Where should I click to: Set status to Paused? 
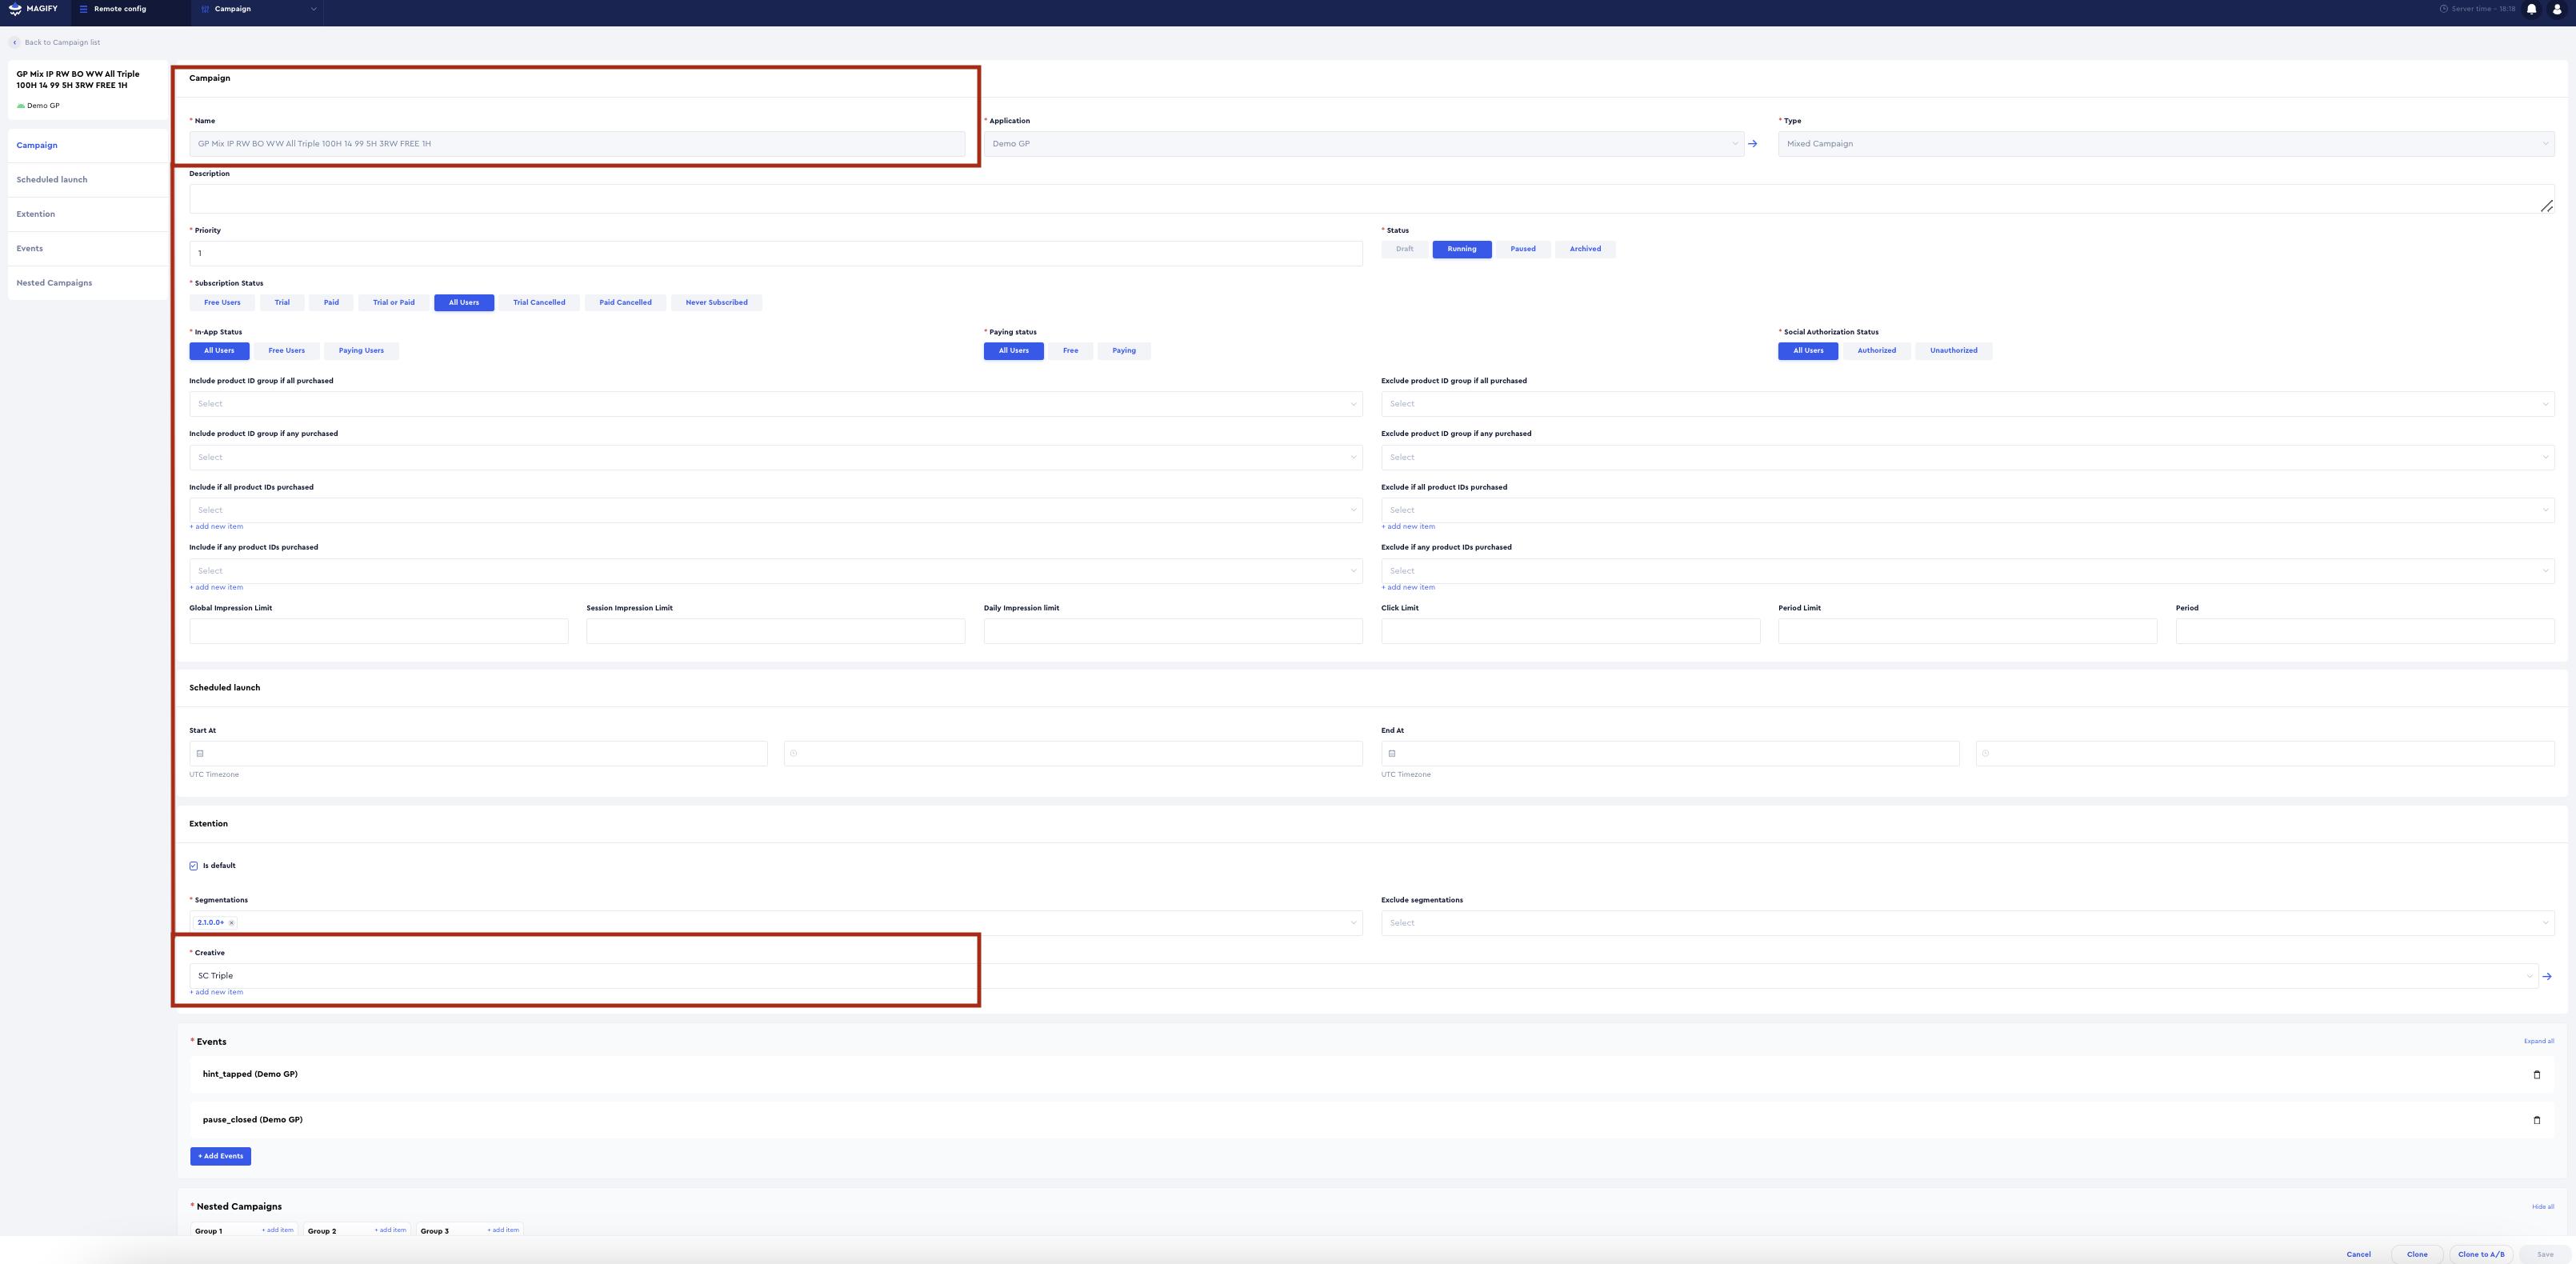(x=1522, y=249)
